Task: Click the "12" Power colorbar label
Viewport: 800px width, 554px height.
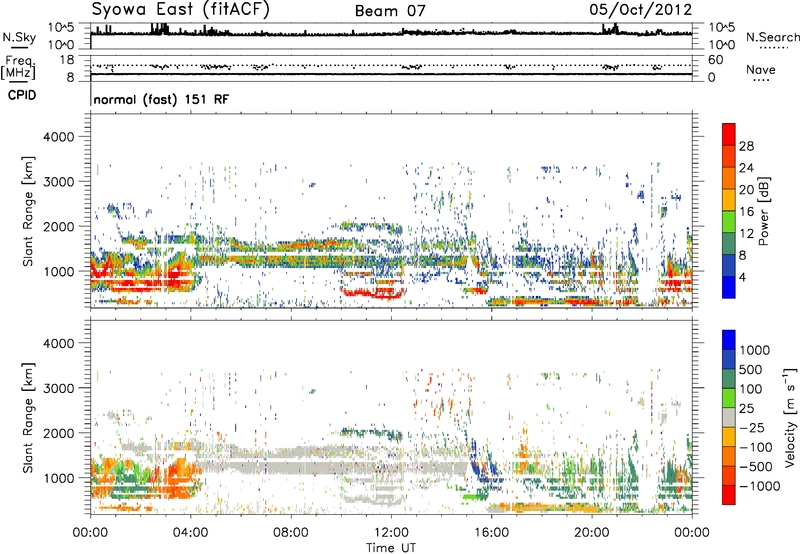Action: click(x=746, y=234)
